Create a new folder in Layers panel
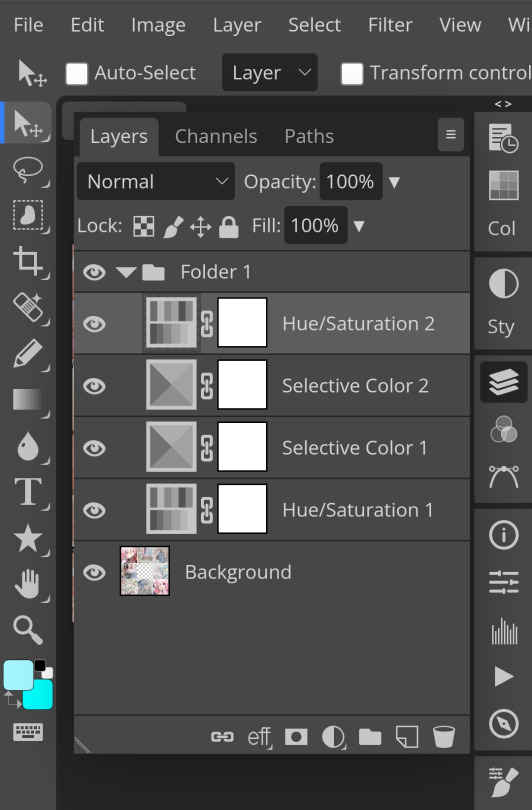The image size is (532, 810). 370,737
